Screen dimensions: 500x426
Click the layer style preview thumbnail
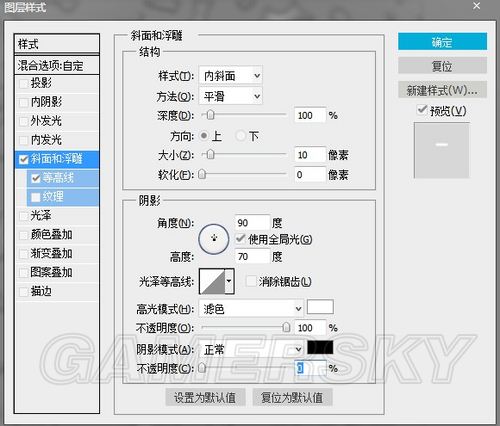(442, 150)
